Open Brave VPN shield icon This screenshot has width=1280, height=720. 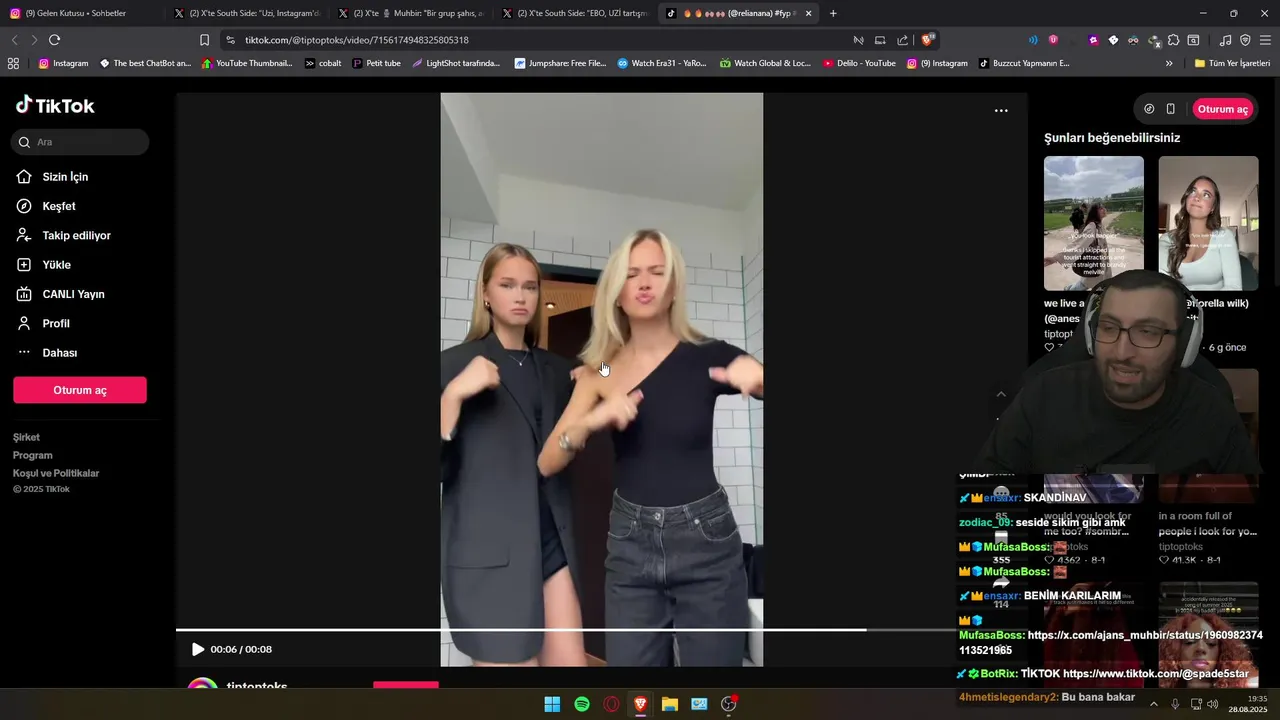(x=1245, y=40)
